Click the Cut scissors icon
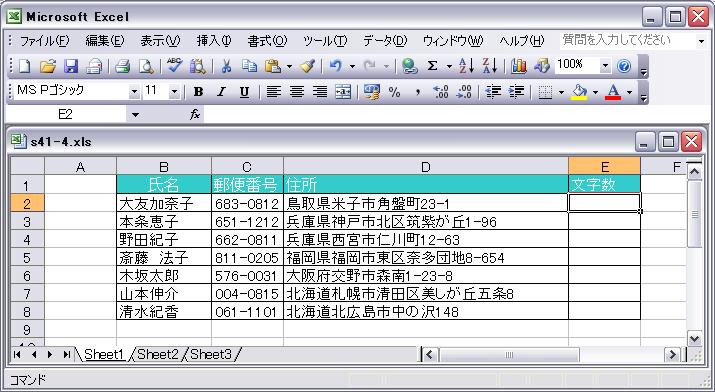715x392 pixels. (x=226, y=67)
